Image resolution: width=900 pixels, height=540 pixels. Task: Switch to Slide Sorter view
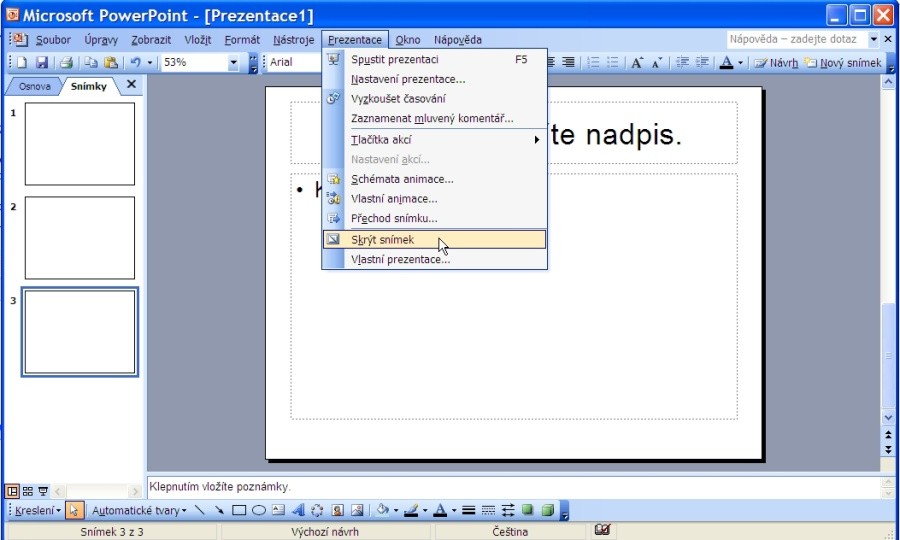tap(28, 491)
